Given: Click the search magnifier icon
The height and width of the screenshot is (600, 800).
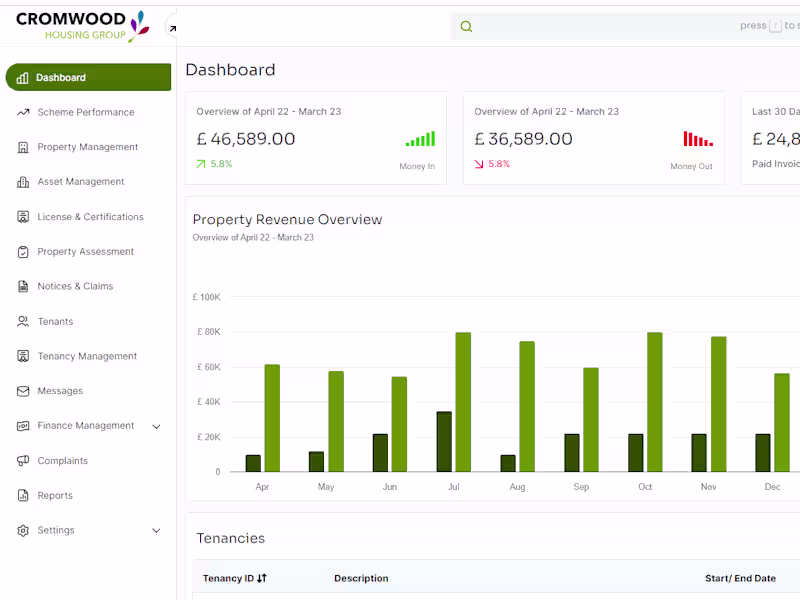Looking at the screenshot, I should [466, 27].
